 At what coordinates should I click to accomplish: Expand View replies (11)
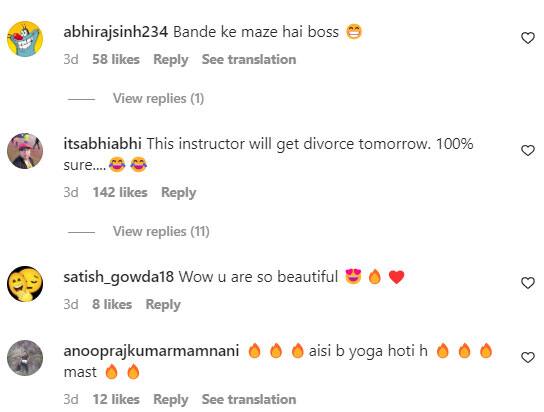(161, 232)
